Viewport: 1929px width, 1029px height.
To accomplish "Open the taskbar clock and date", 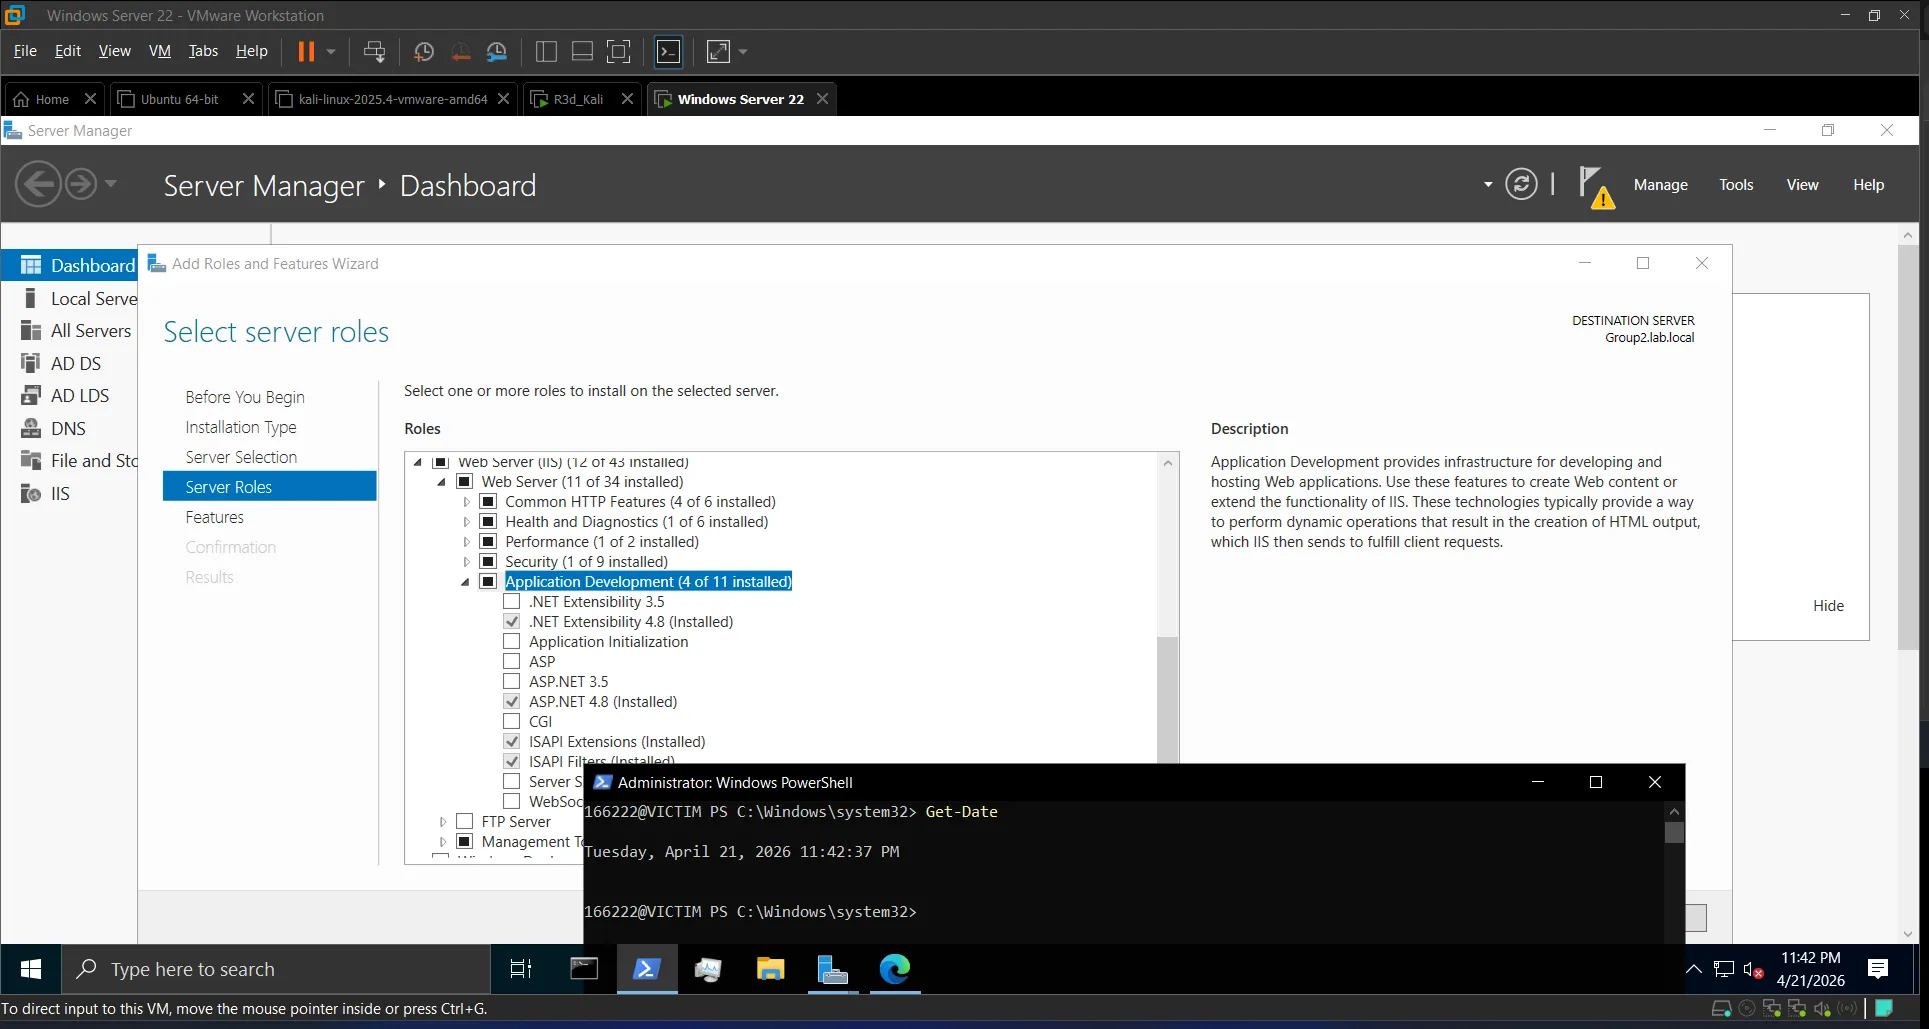I will click(1810, 969).
